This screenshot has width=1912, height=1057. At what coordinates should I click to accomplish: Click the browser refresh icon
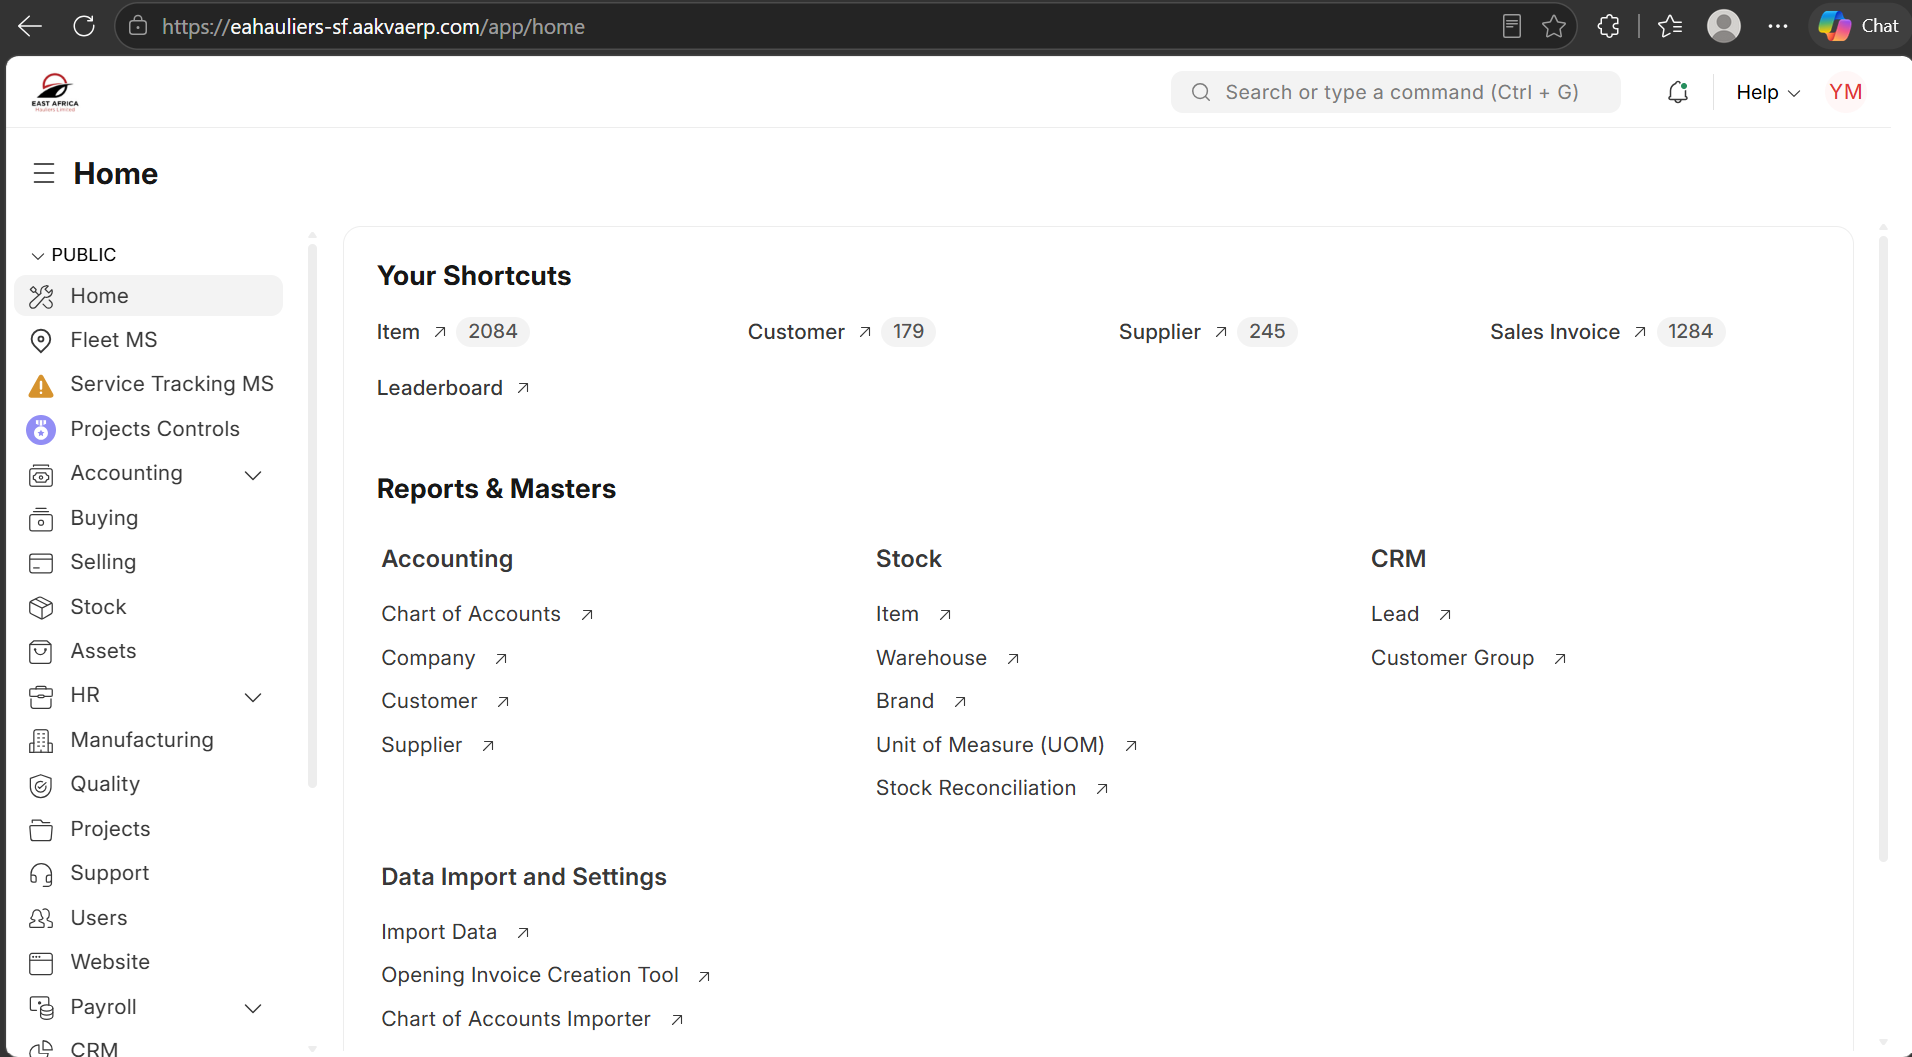pos(84,26)
